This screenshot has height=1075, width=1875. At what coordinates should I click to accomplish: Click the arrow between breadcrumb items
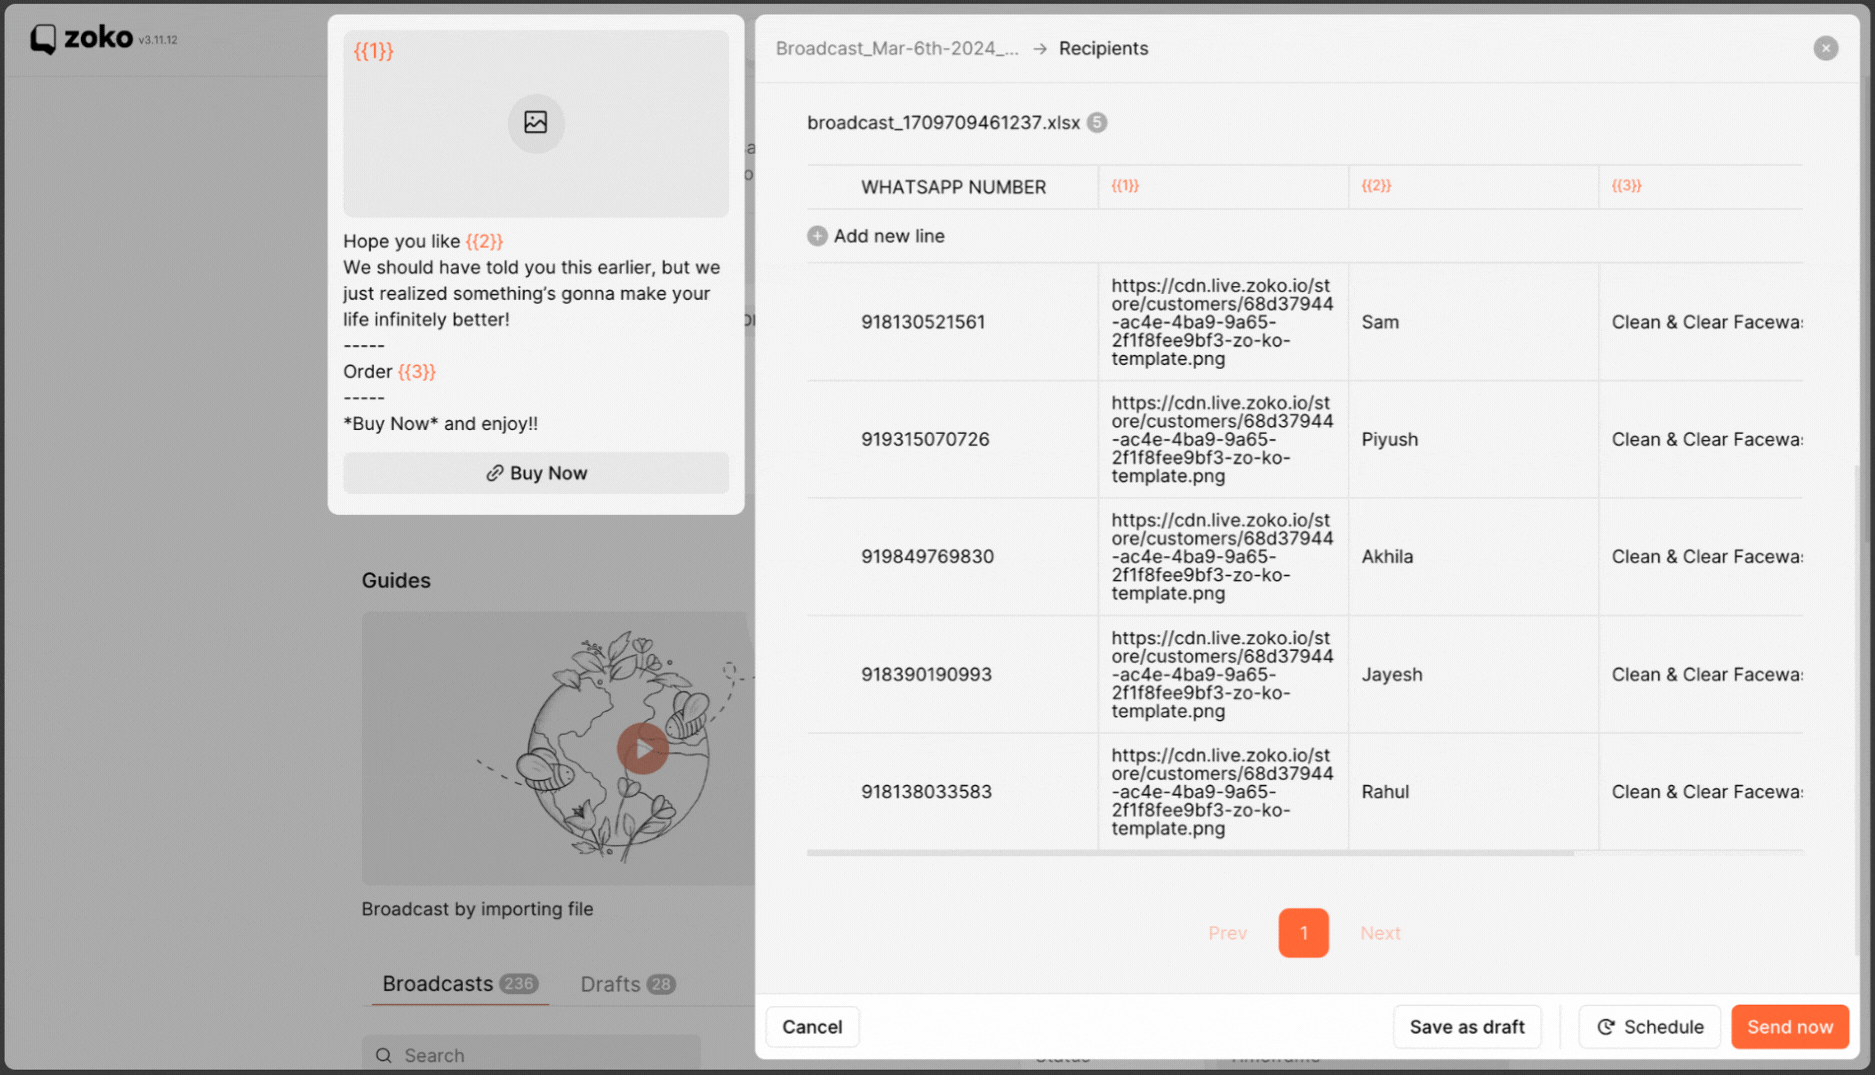(x=1040, y=48)
